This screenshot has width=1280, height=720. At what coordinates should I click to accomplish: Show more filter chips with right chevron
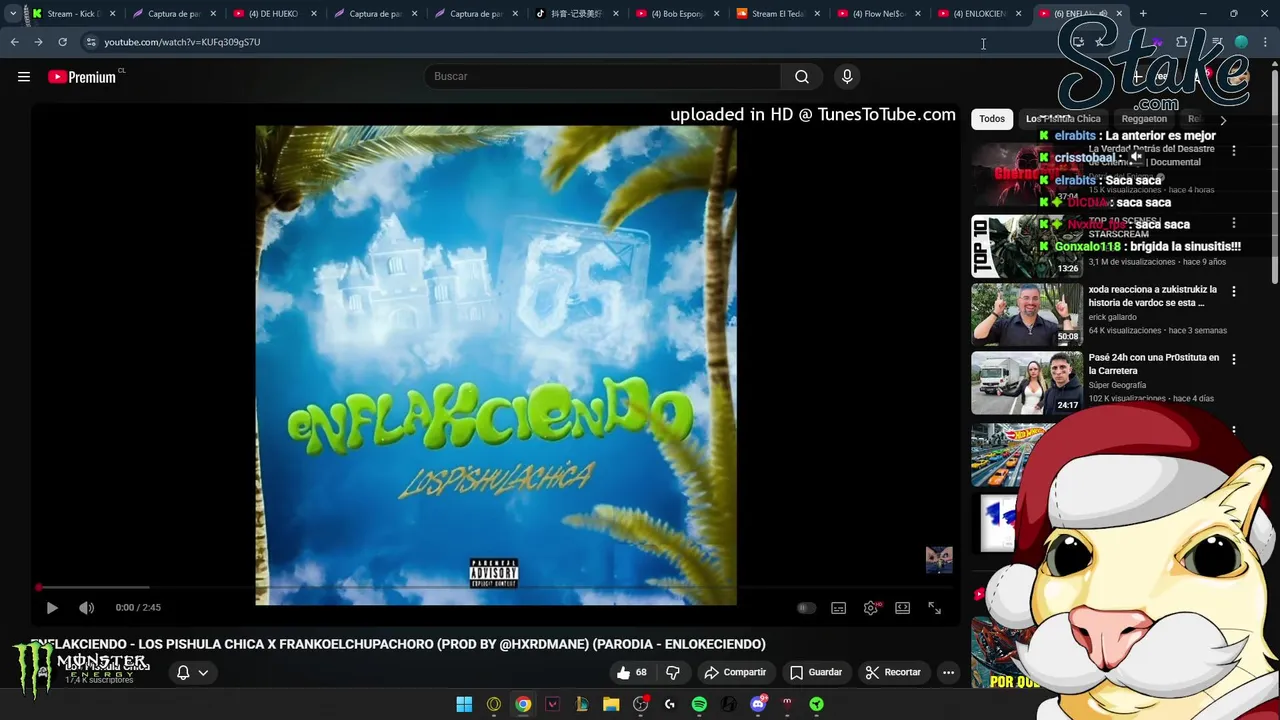(1223, 120)
